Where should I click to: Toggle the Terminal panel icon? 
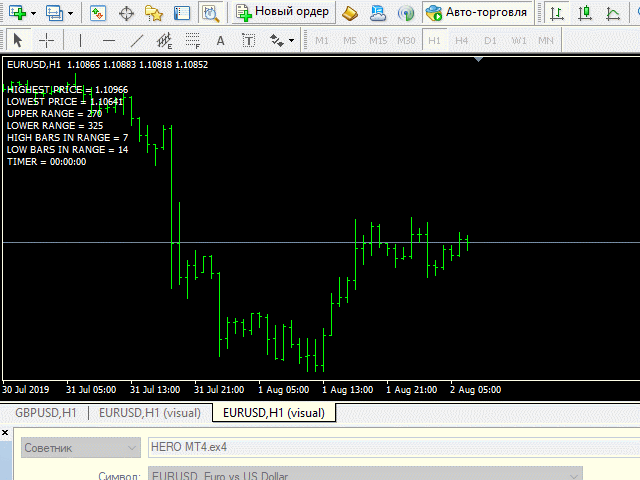coord(182,13)
